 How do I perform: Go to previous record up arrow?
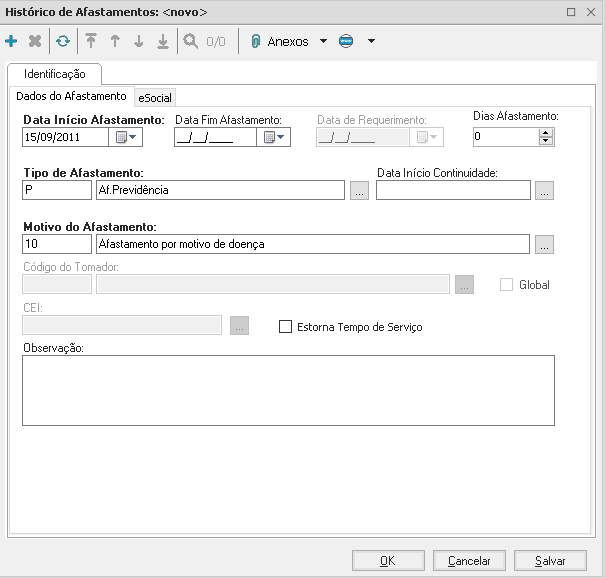(115, 41)
